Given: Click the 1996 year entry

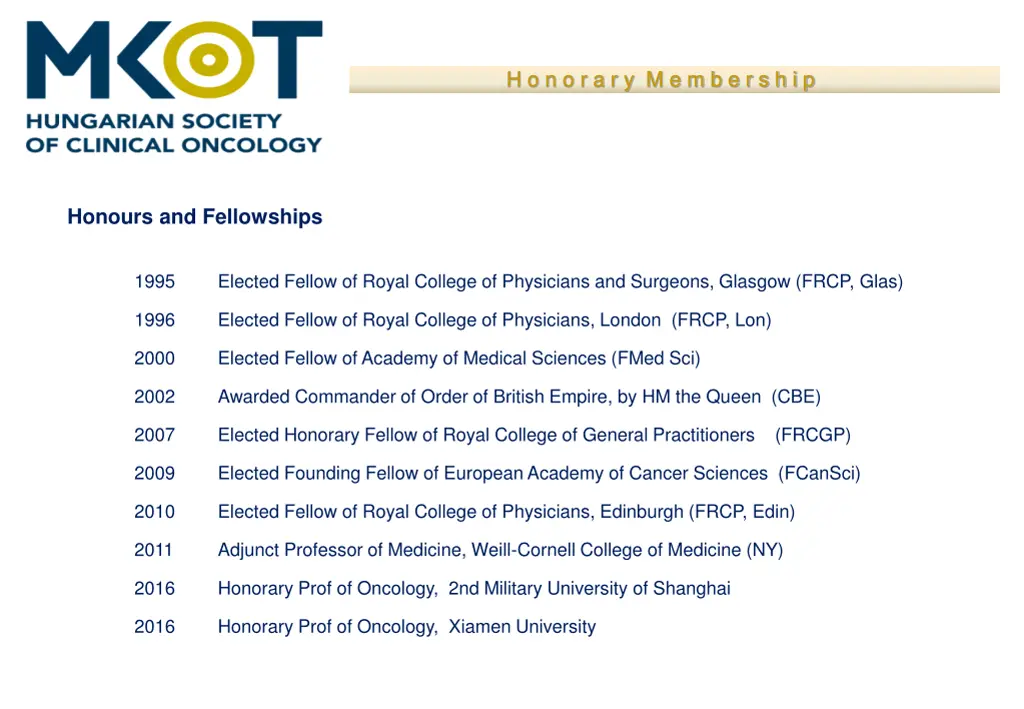Looking at the screenshot, I should tap(155, 320).
